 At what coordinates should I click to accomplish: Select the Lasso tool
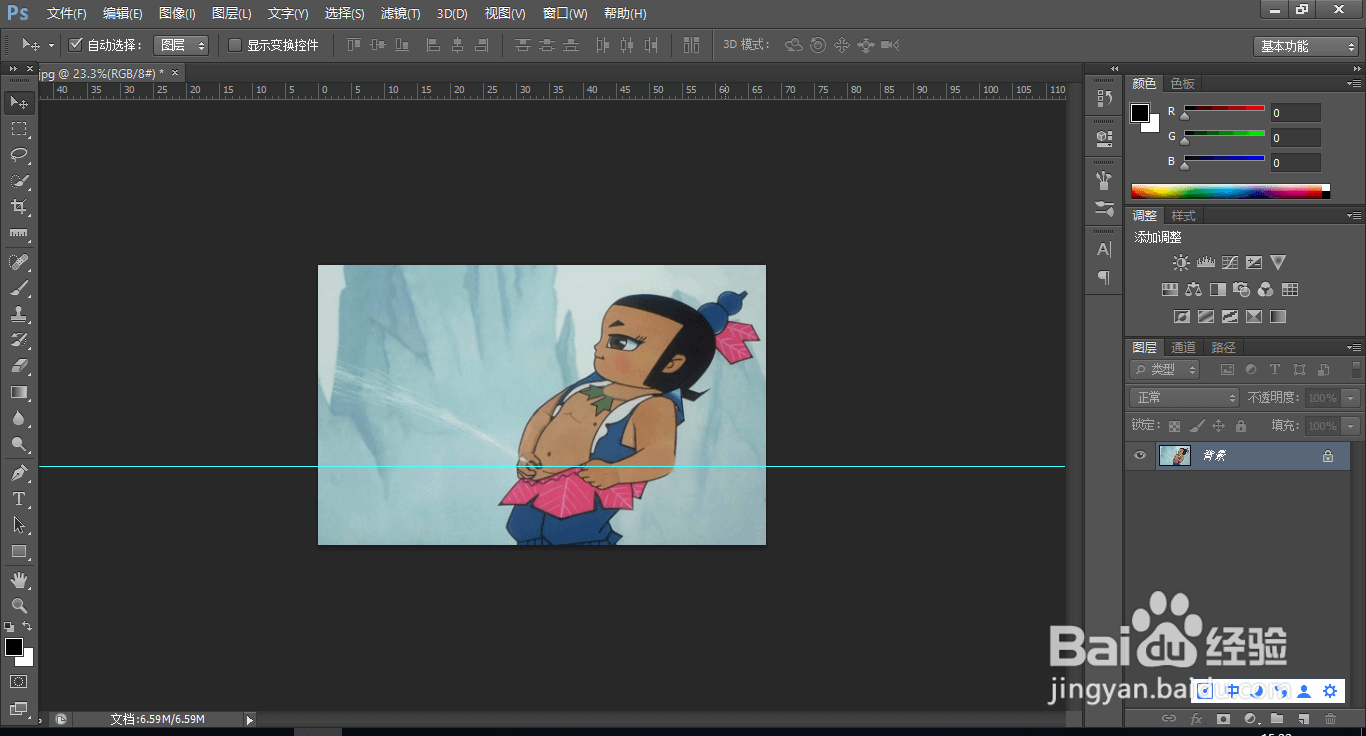(x=19, y=155)
